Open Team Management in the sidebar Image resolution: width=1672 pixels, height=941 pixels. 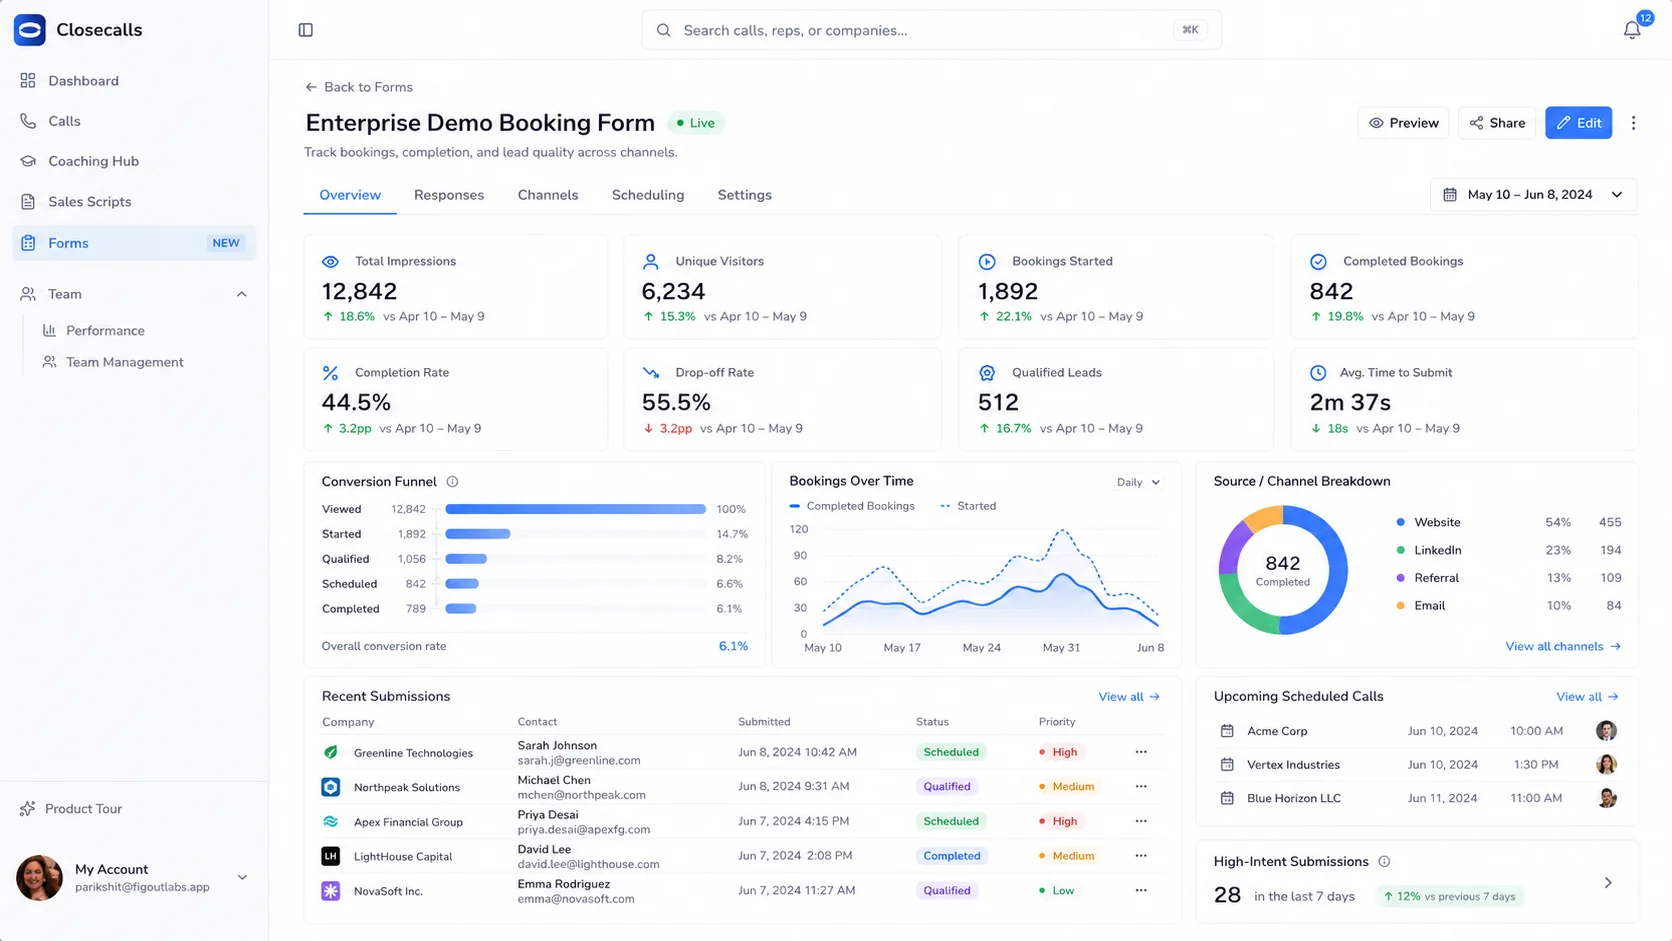click(x=124, y=362)
